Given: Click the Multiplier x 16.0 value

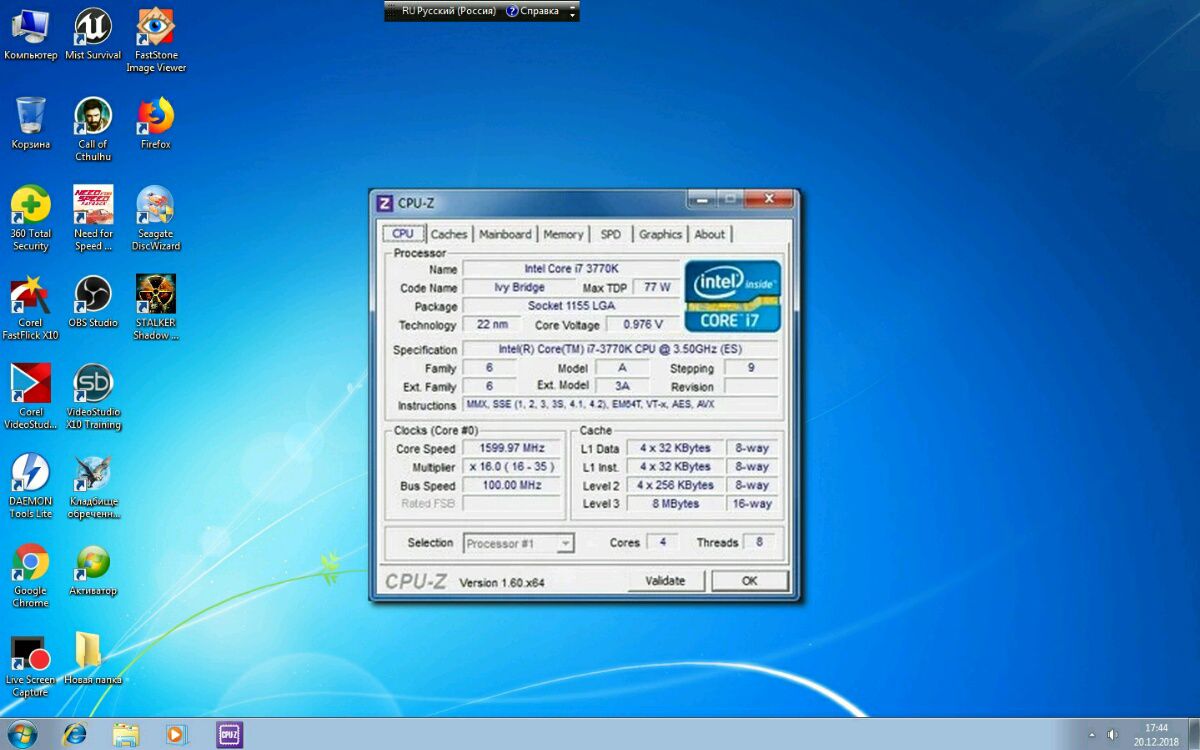Looking at the screenshot, I should (x=511, y=467).
